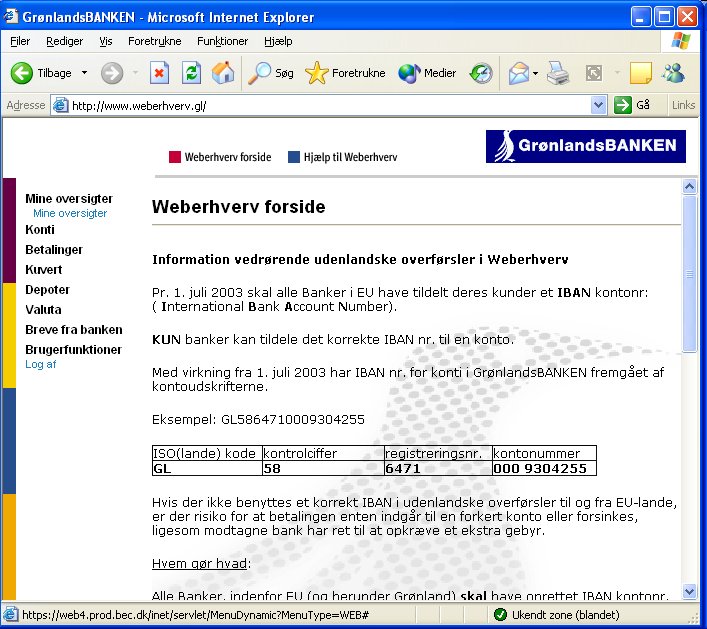Click the Log af link
Screen dimensions: 707x629
tap(41, 364)
